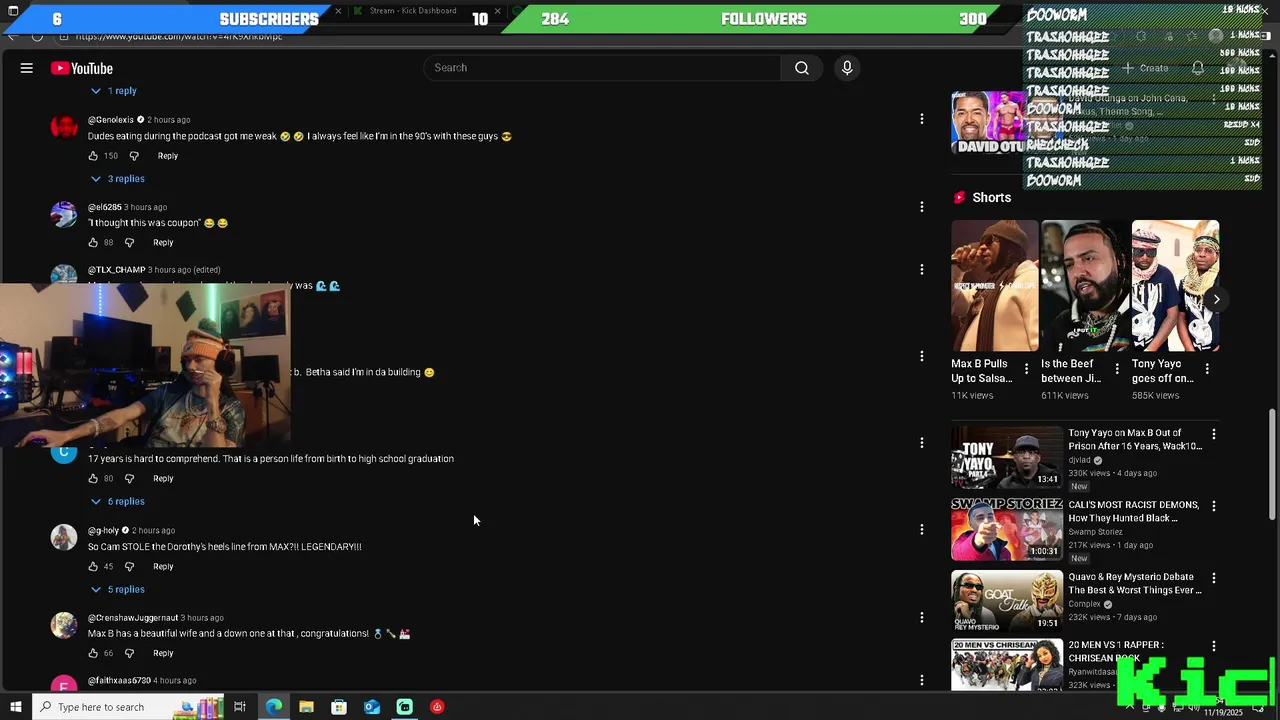Open the notifications bell

[1198, 68]
